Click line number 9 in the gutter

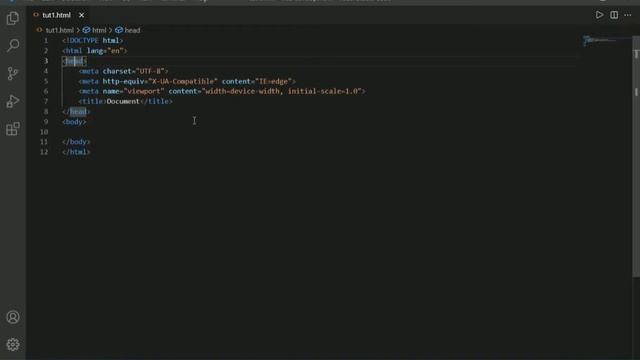pos(46,122)
